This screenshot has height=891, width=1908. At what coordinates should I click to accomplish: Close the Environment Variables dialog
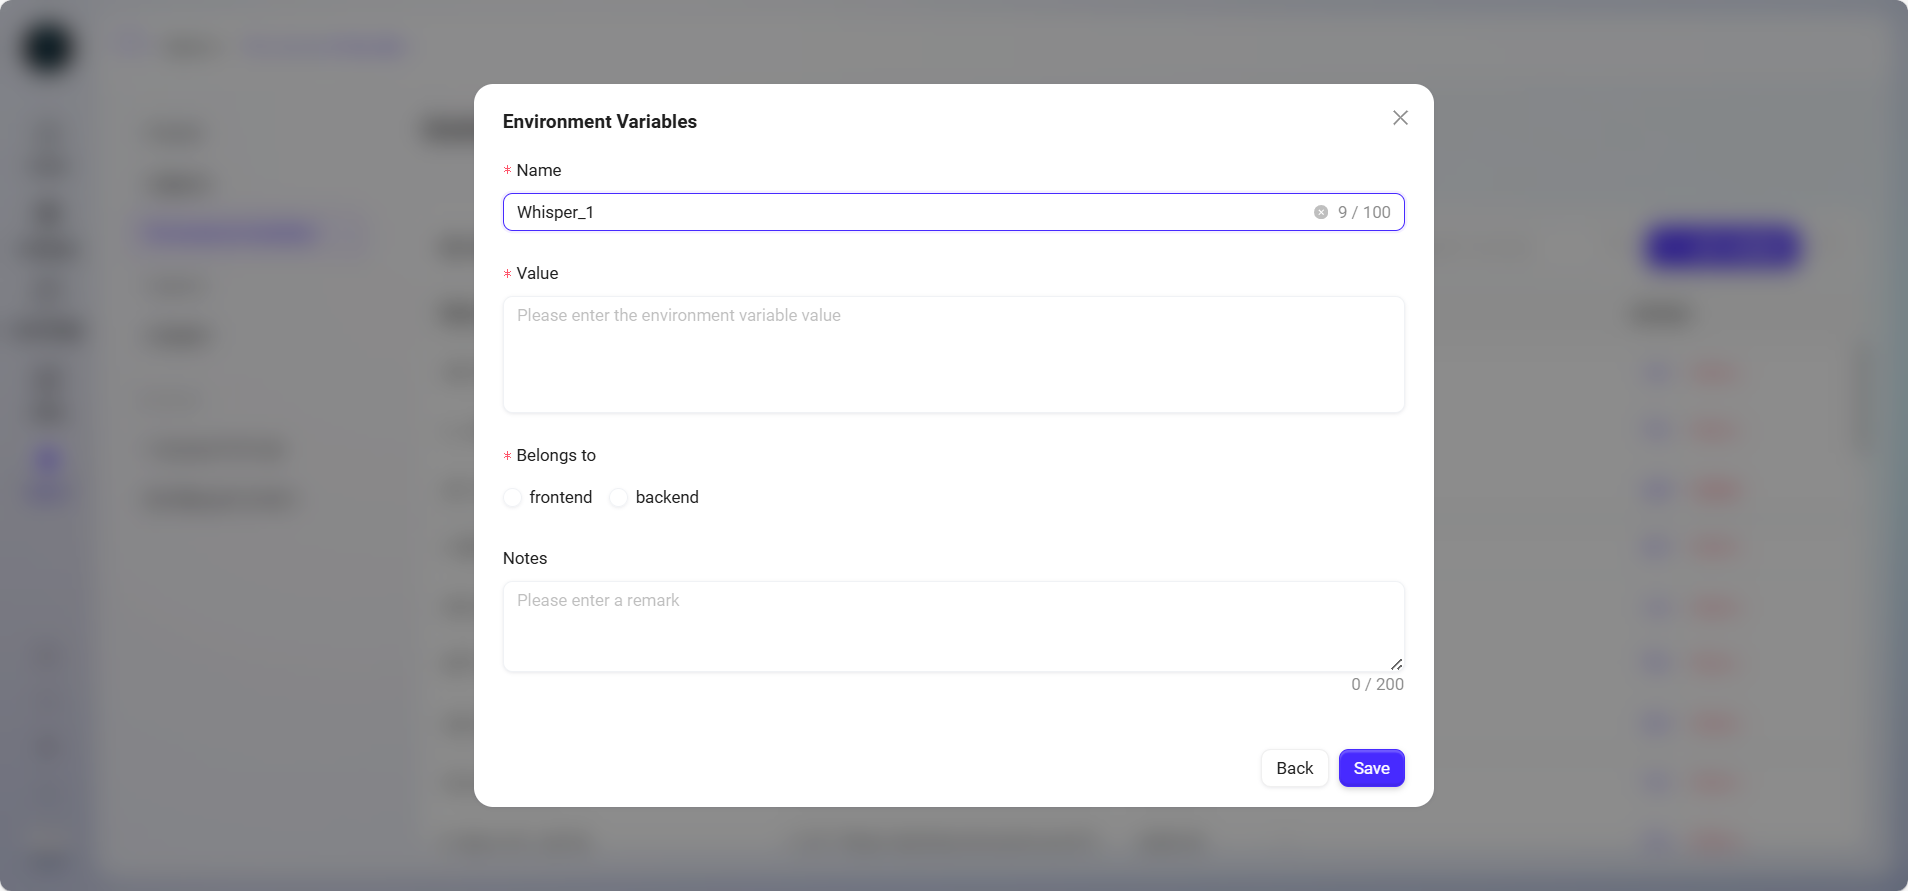pos(1400,118)
